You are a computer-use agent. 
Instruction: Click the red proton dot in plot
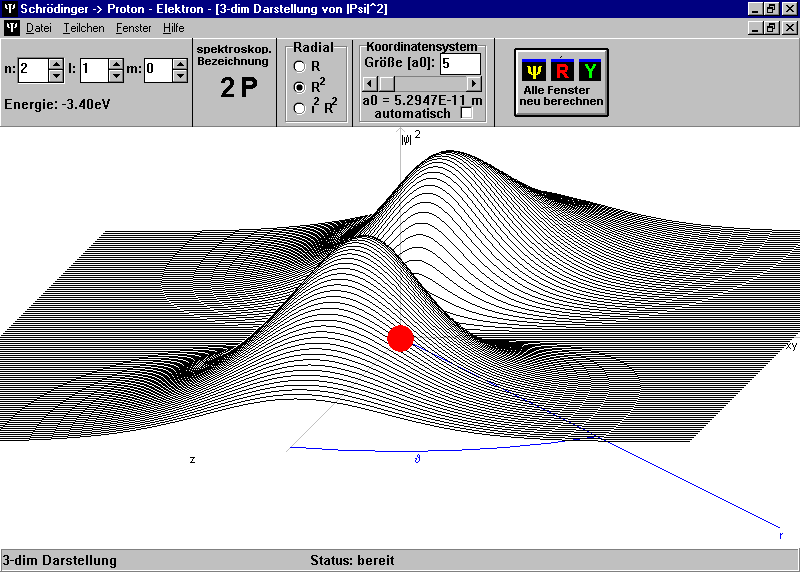[x=400, y=338]
